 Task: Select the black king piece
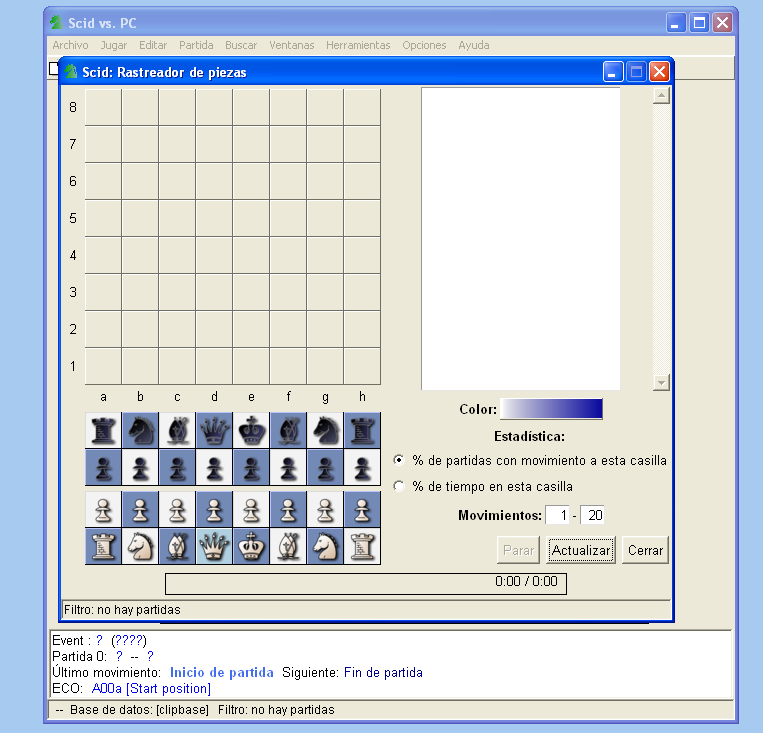(x=251, y=430)
